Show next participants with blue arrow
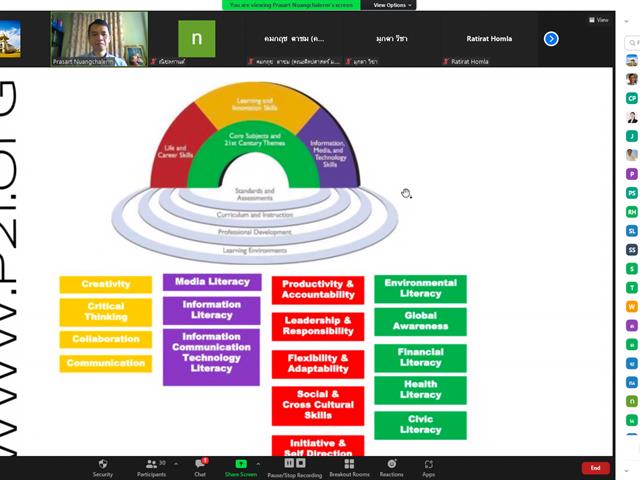The image size is (640, 480). [x=551, y=39]
